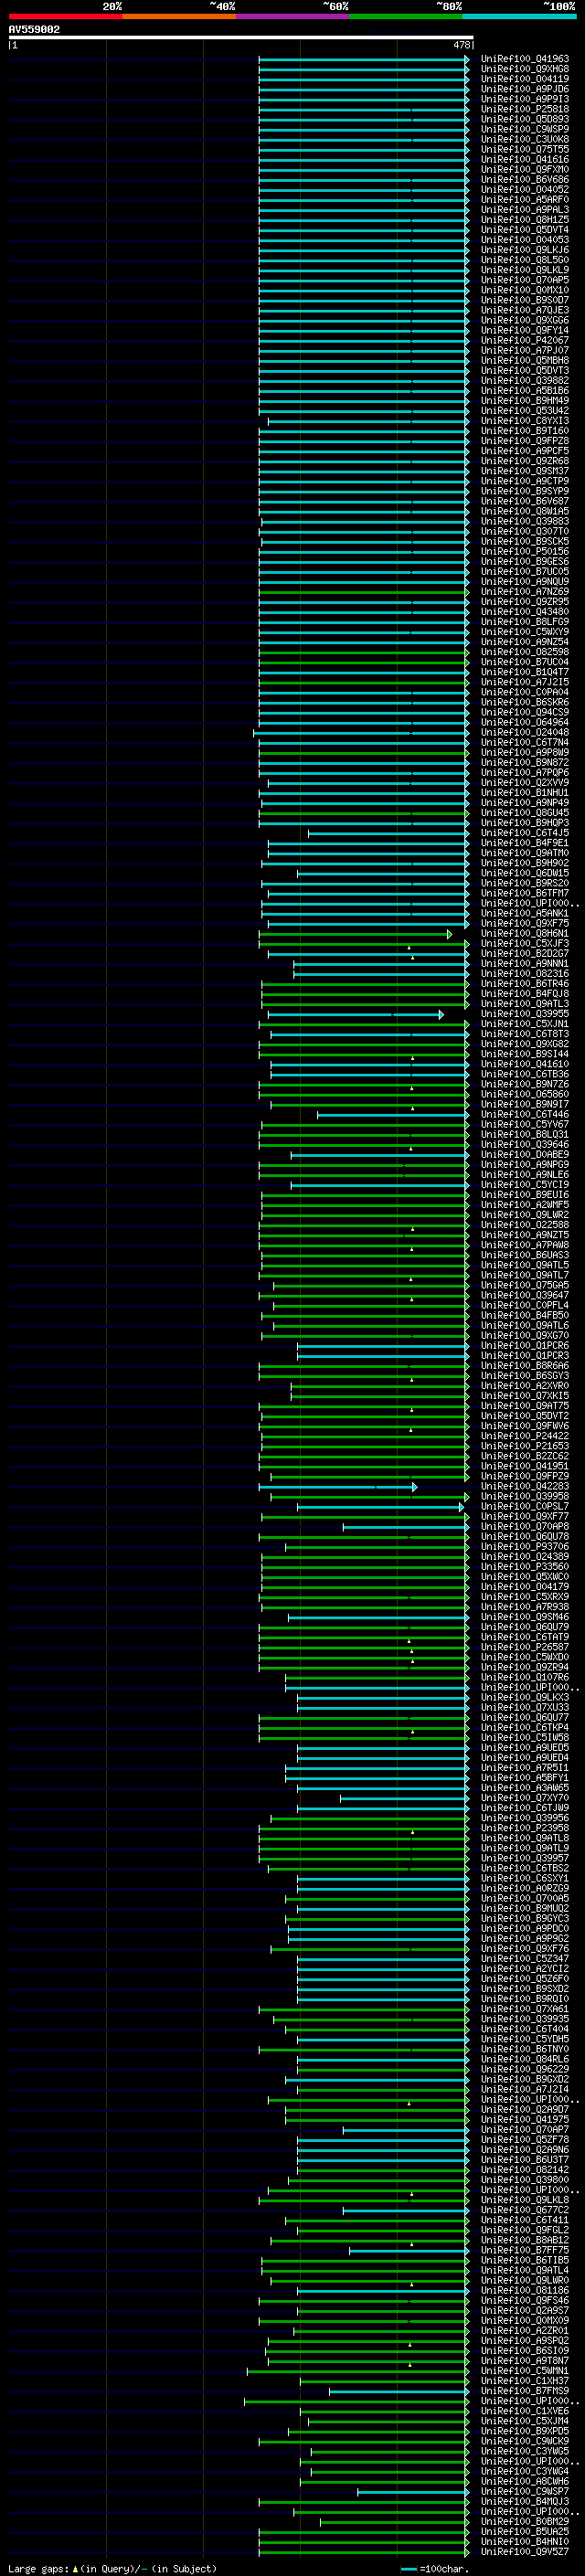The height and width of the screenshot is (2576, 585).
Task: Click the short alignment bar for UniRef100_Q8H6N1
Action: (x=355, y=934)
